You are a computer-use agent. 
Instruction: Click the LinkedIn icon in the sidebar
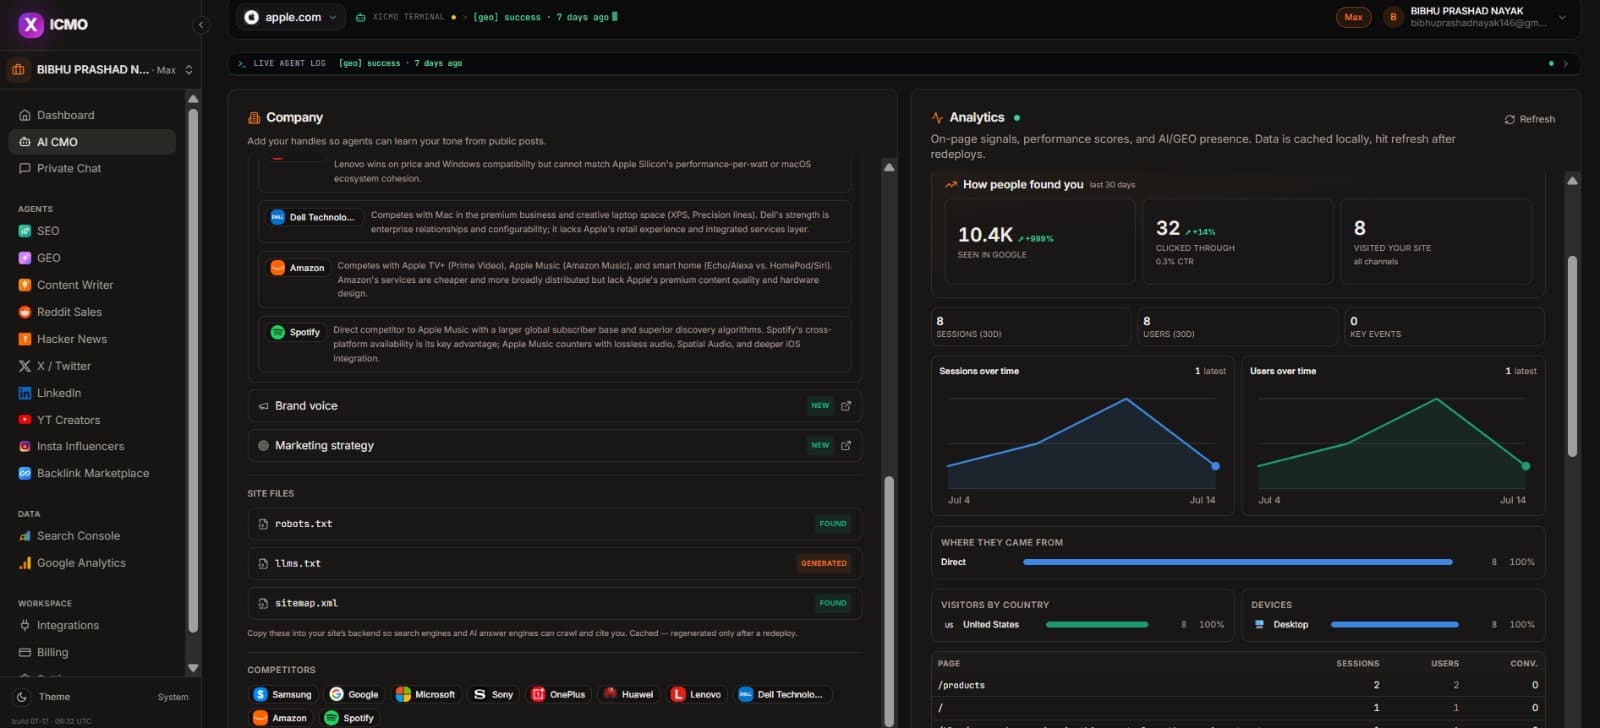[x=25, y=393]
